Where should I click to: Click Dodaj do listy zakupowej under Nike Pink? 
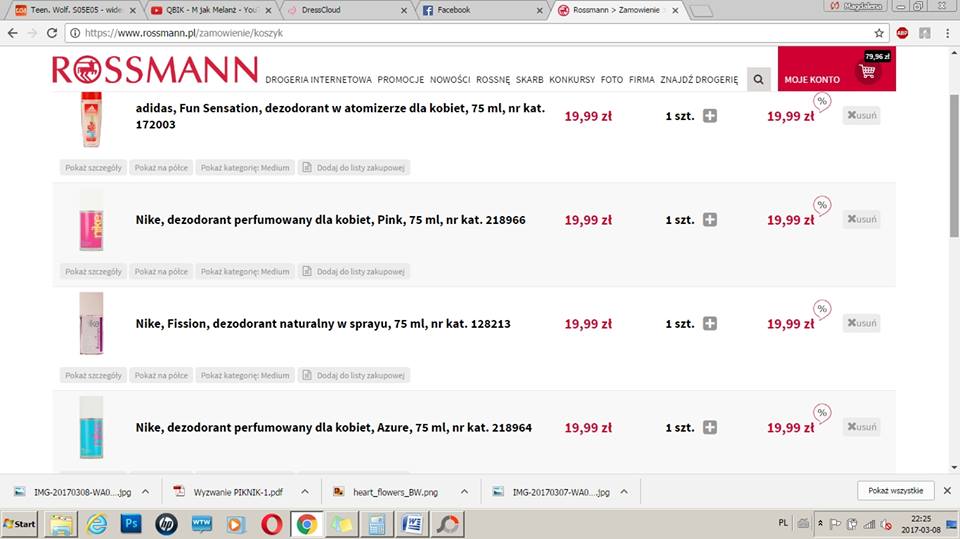point(353,271)
